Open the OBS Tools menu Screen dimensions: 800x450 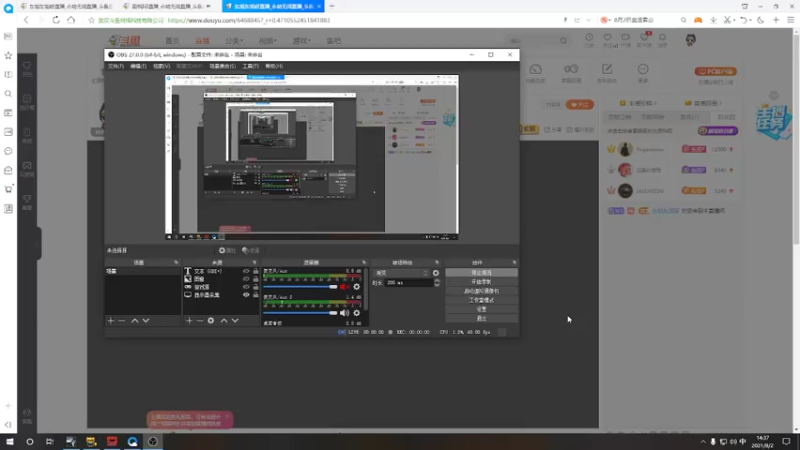pyautogui.click(x=251, y=66)
